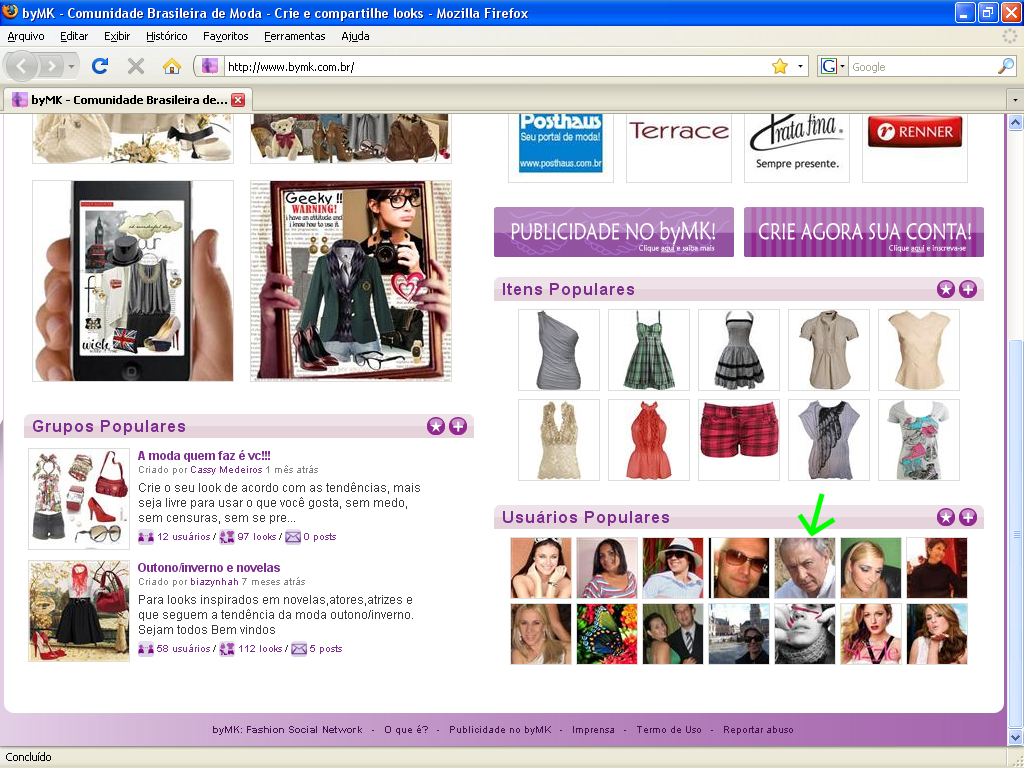Click the bookmark star in address bar

pos(780,66)
